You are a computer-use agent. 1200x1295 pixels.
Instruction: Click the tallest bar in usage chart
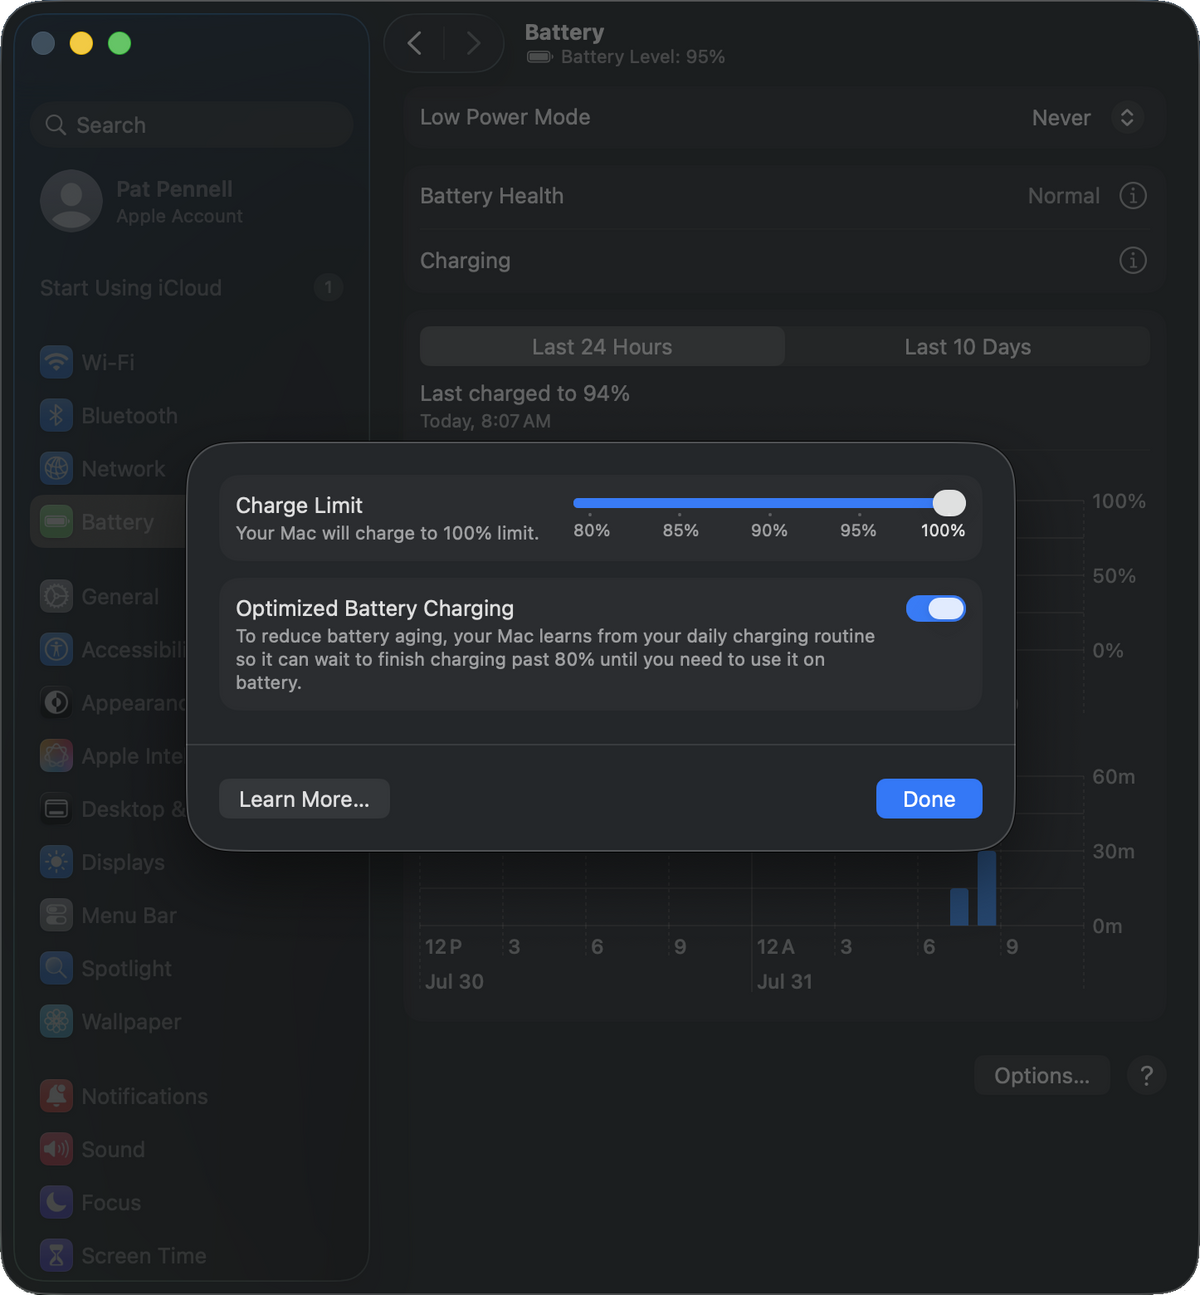(987, 887)
